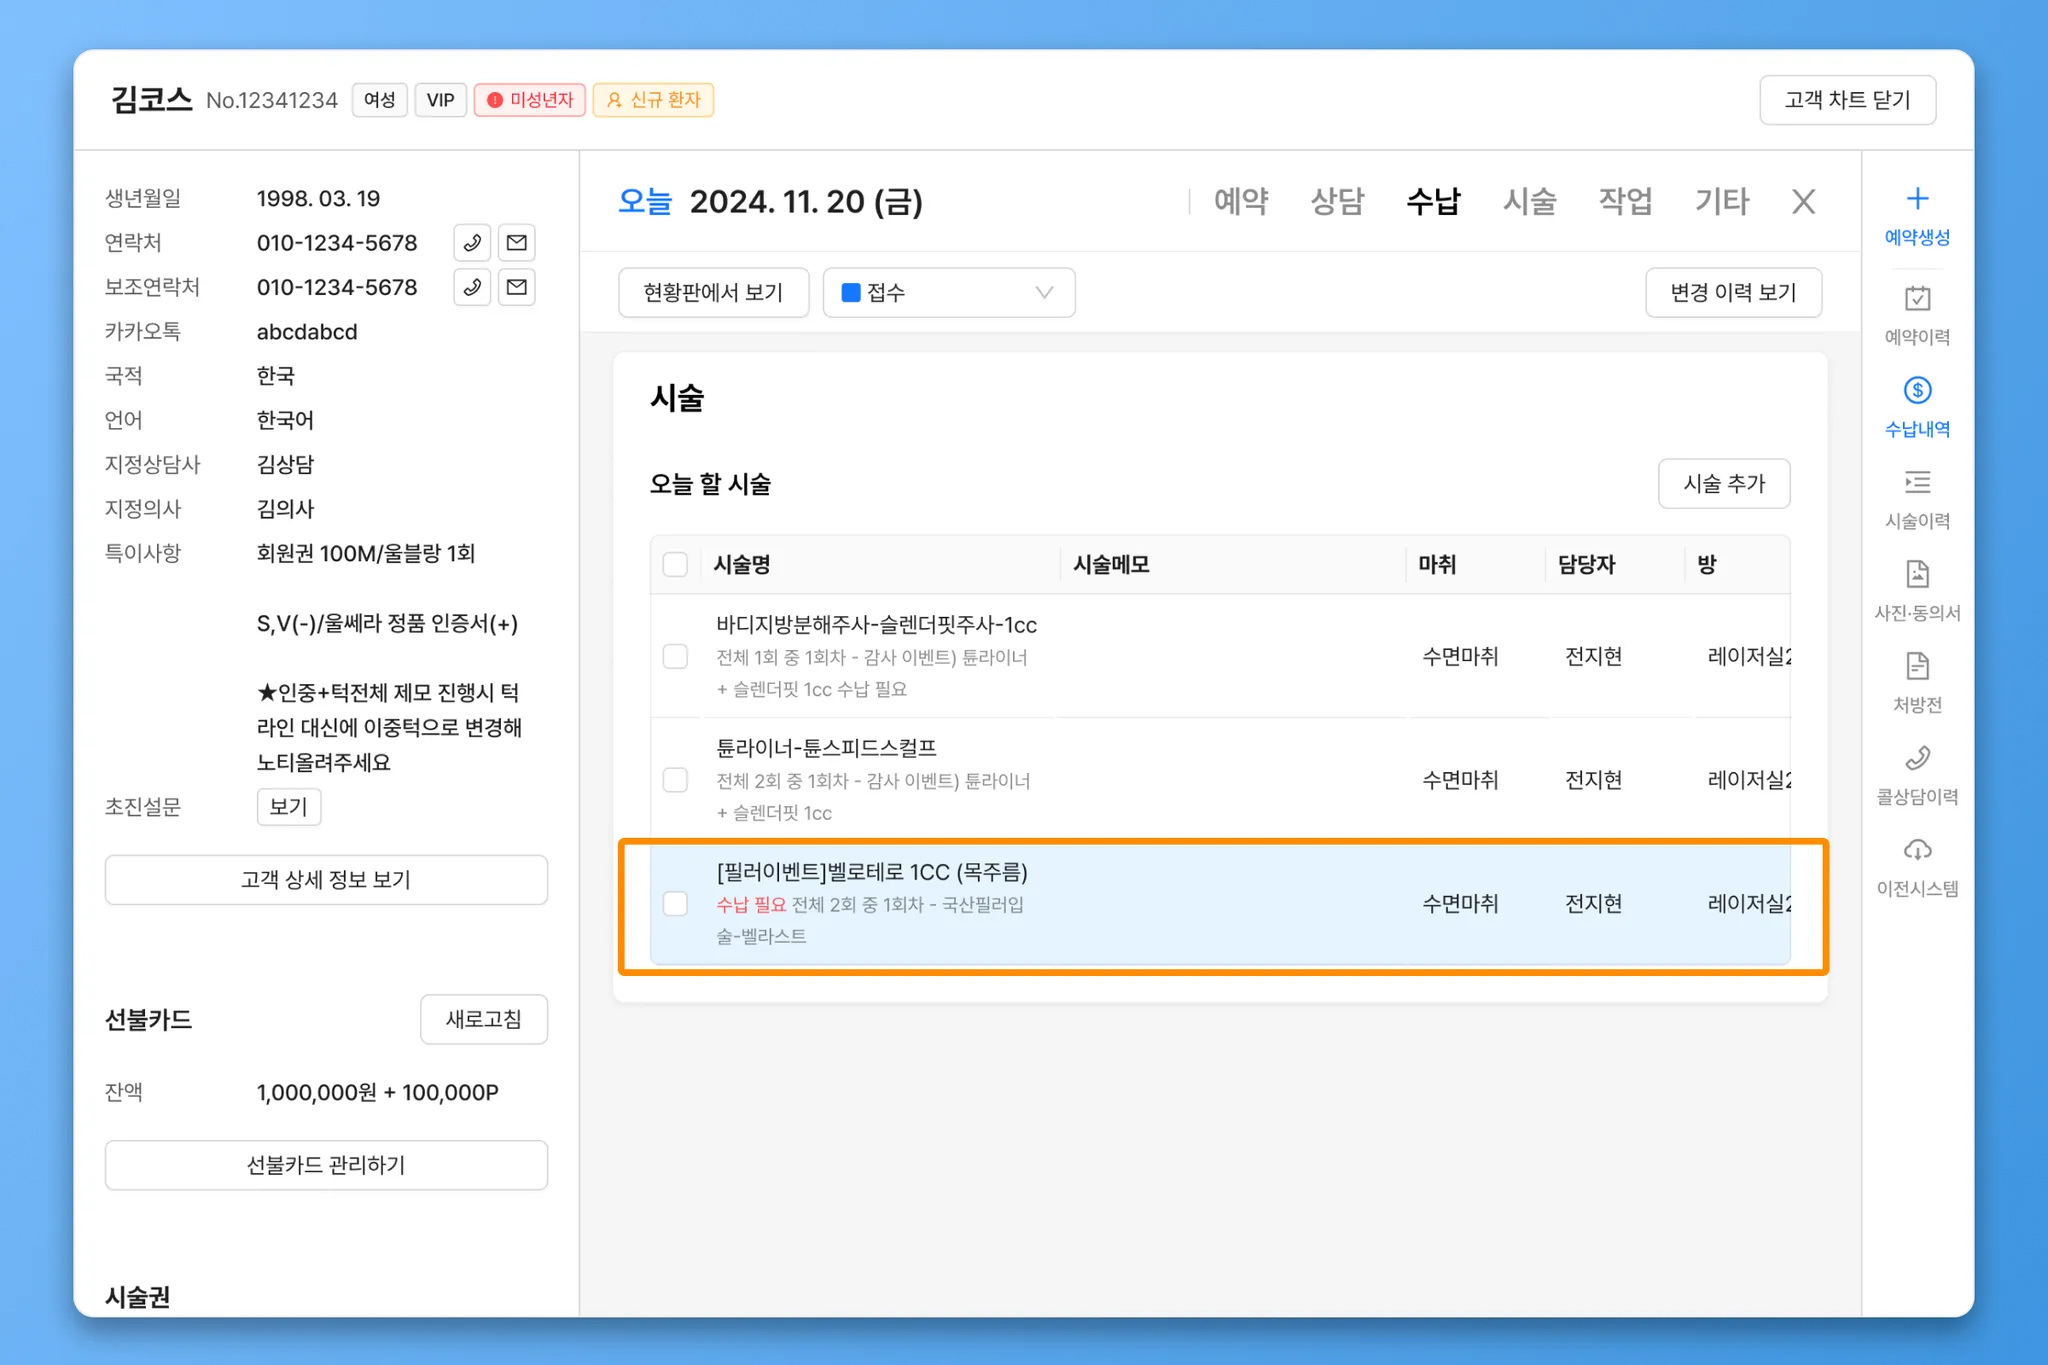The image size is (2048, 1365).
Task: Refresh 선불카드 with 새로고침 button
Action: [484, 1020]
